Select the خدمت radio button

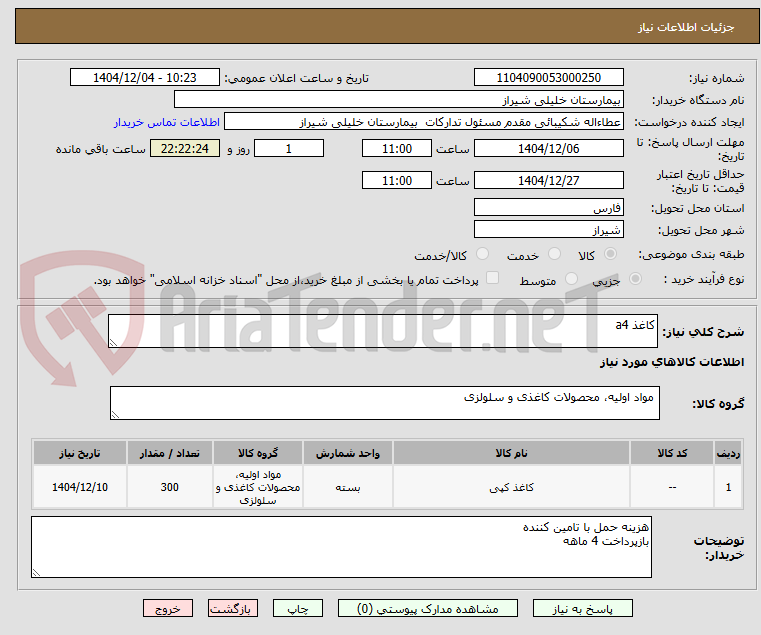pos(554,254)
